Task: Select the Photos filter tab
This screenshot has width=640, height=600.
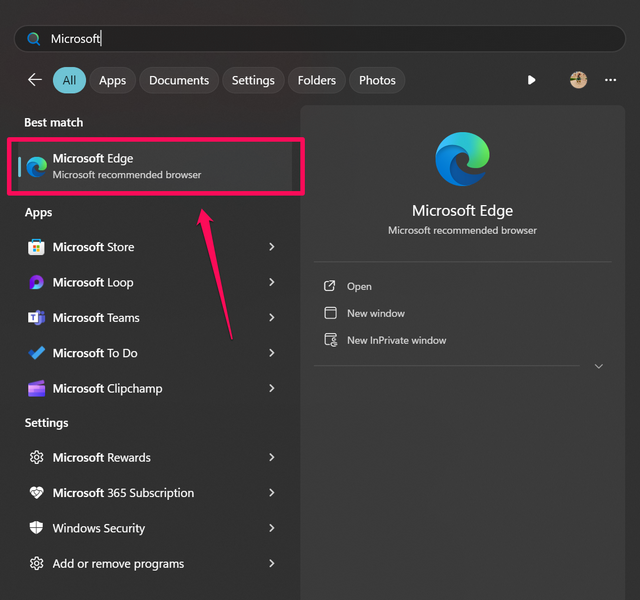Action: pos(377,80)
